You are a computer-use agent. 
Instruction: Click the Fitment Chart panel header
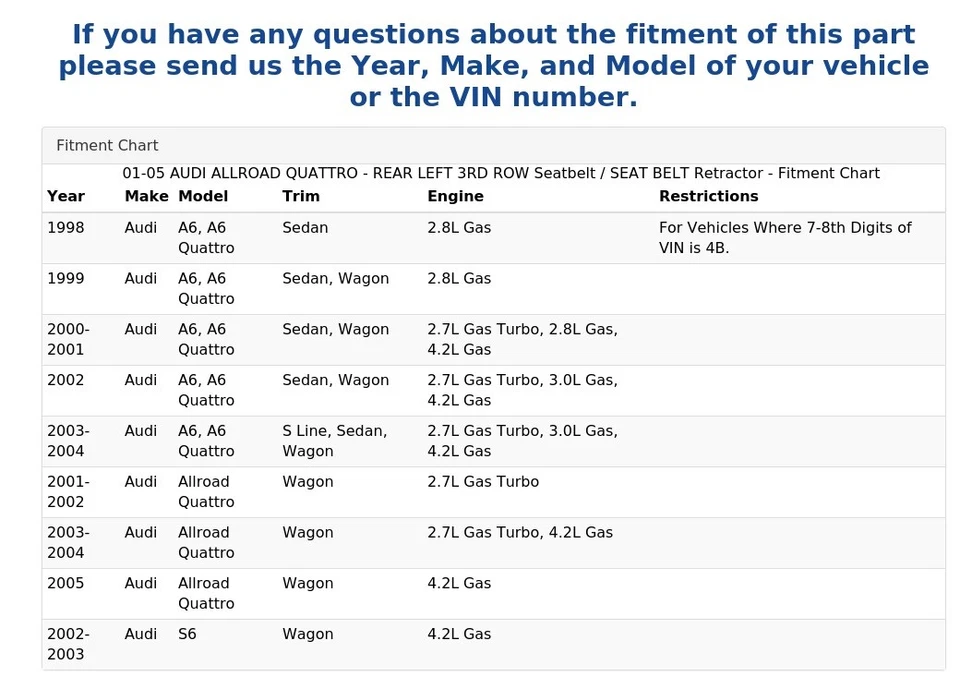pos(493,146)
